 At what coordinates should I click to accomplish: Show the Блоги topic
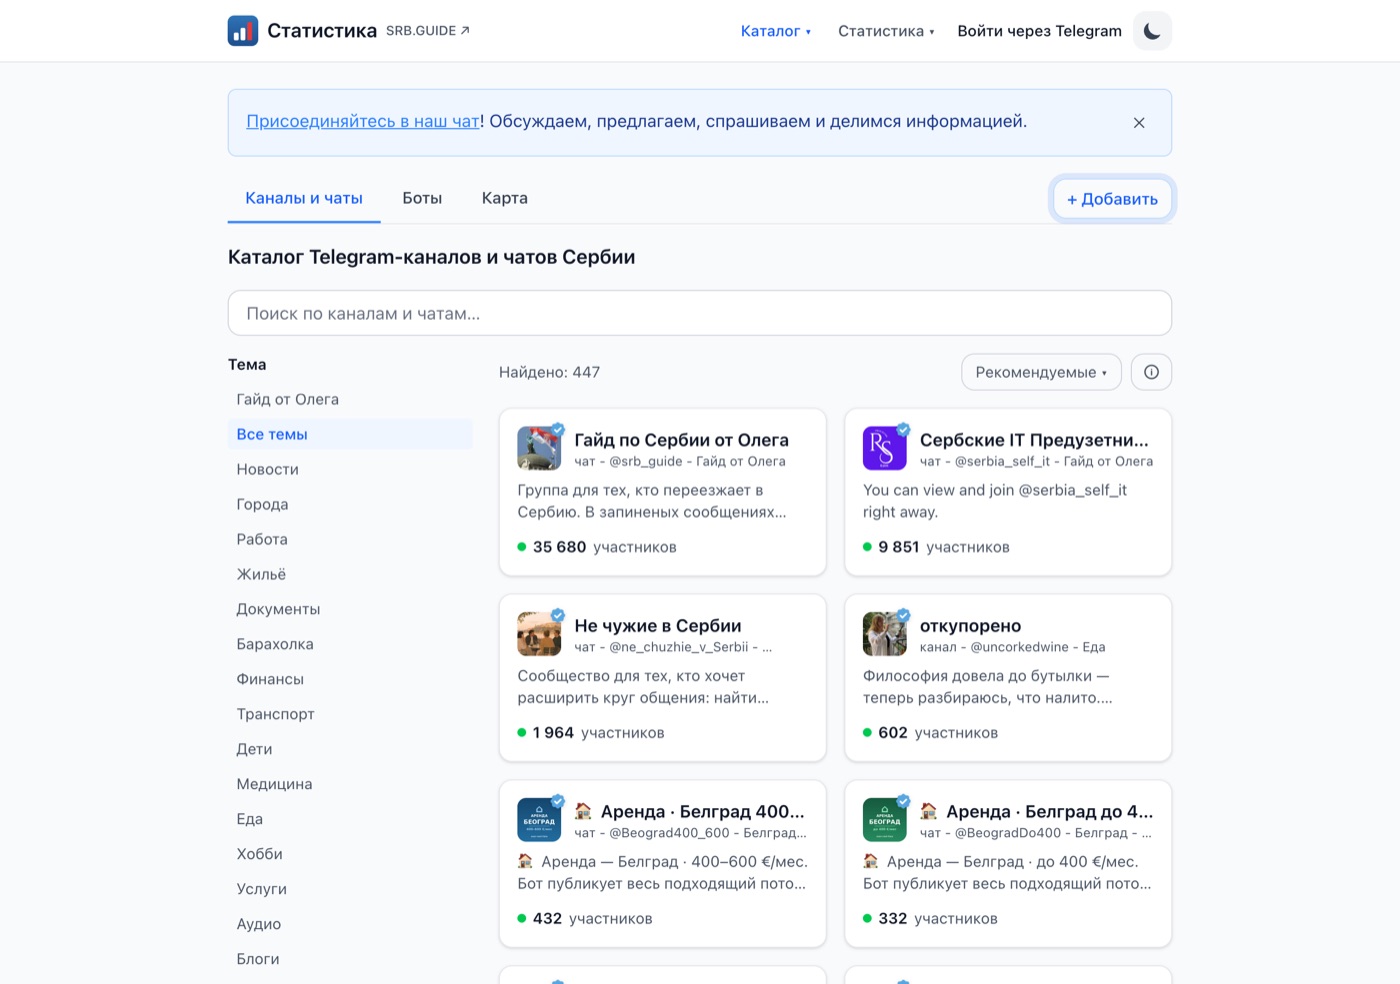[x=350, y=959]
